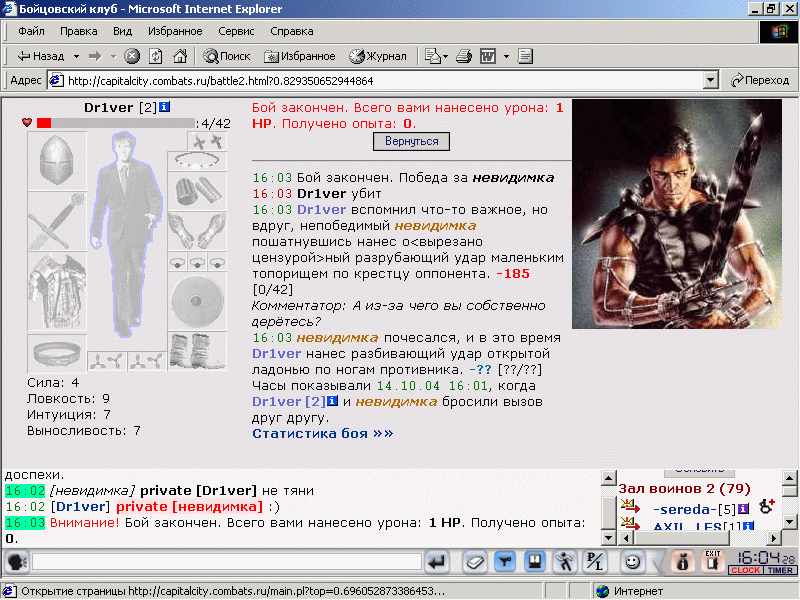Open the smiley emoticons button
Image resolution: width=800 pixels, height=600 pixels.
coord(633,562)
